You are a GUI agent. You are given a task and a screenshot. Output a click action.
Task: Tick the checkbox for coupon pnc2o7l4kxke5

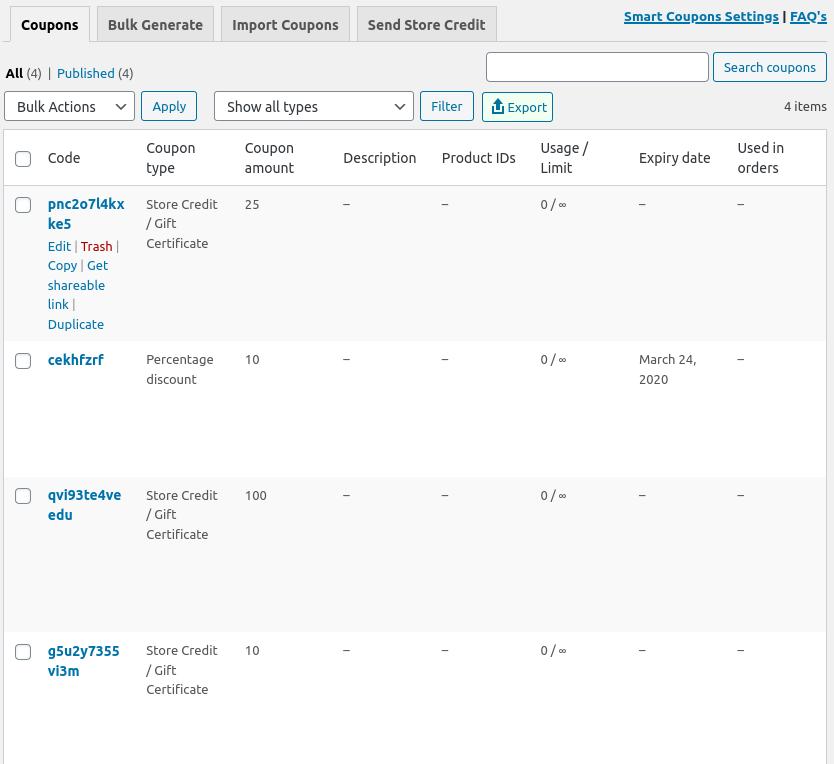pos(23,205)
